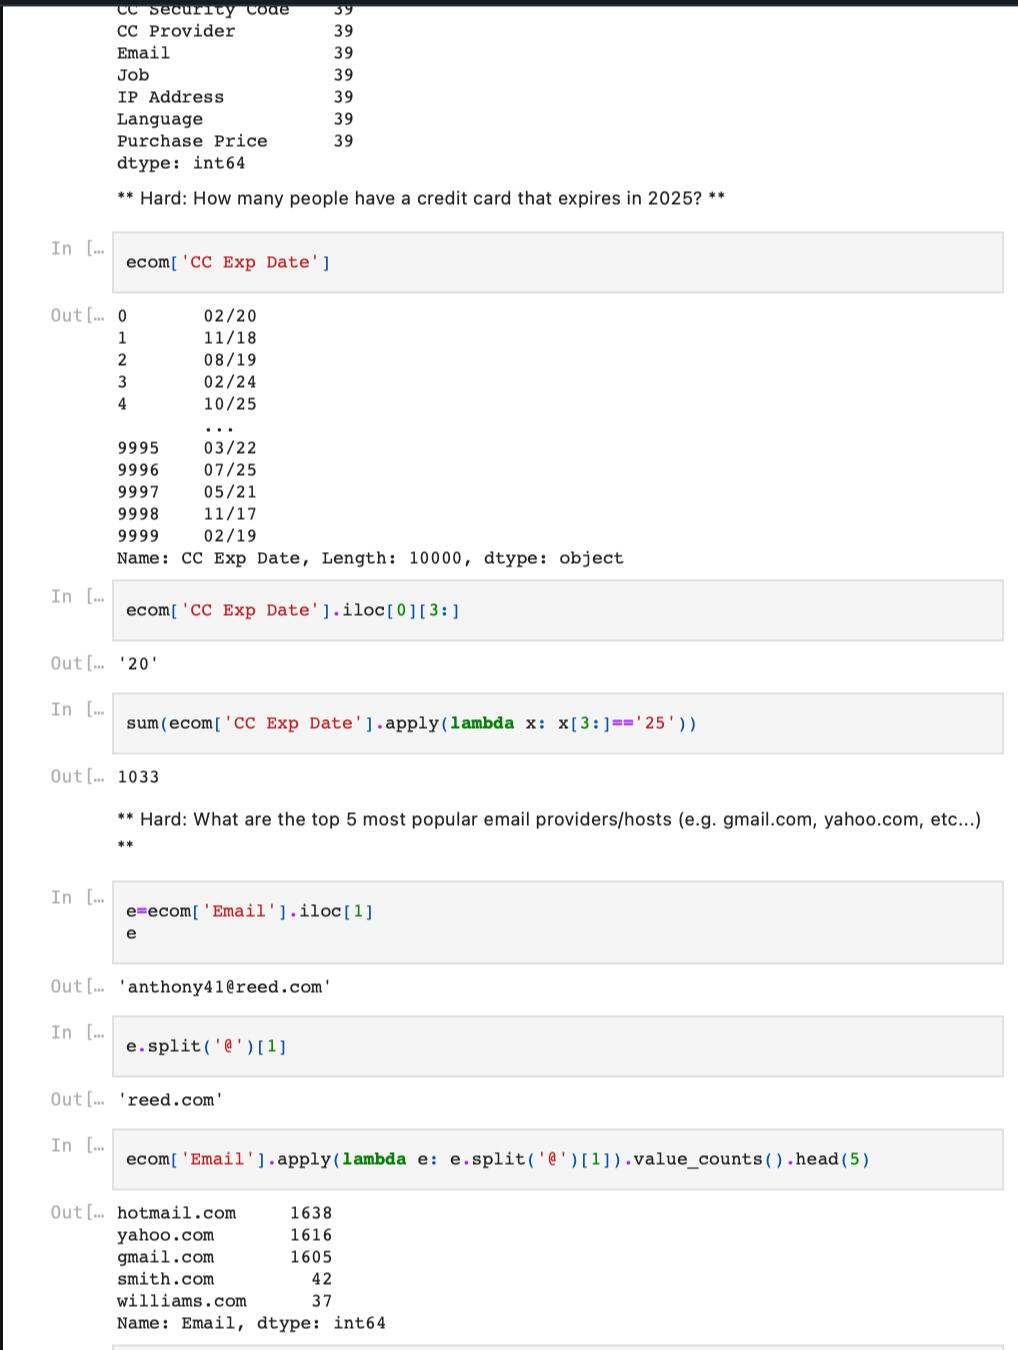Select the e=ecom['Email'].iloc[1] code cell
Image resolution: width=1018 pixels, height=1350 pixels.
point(556,922)
